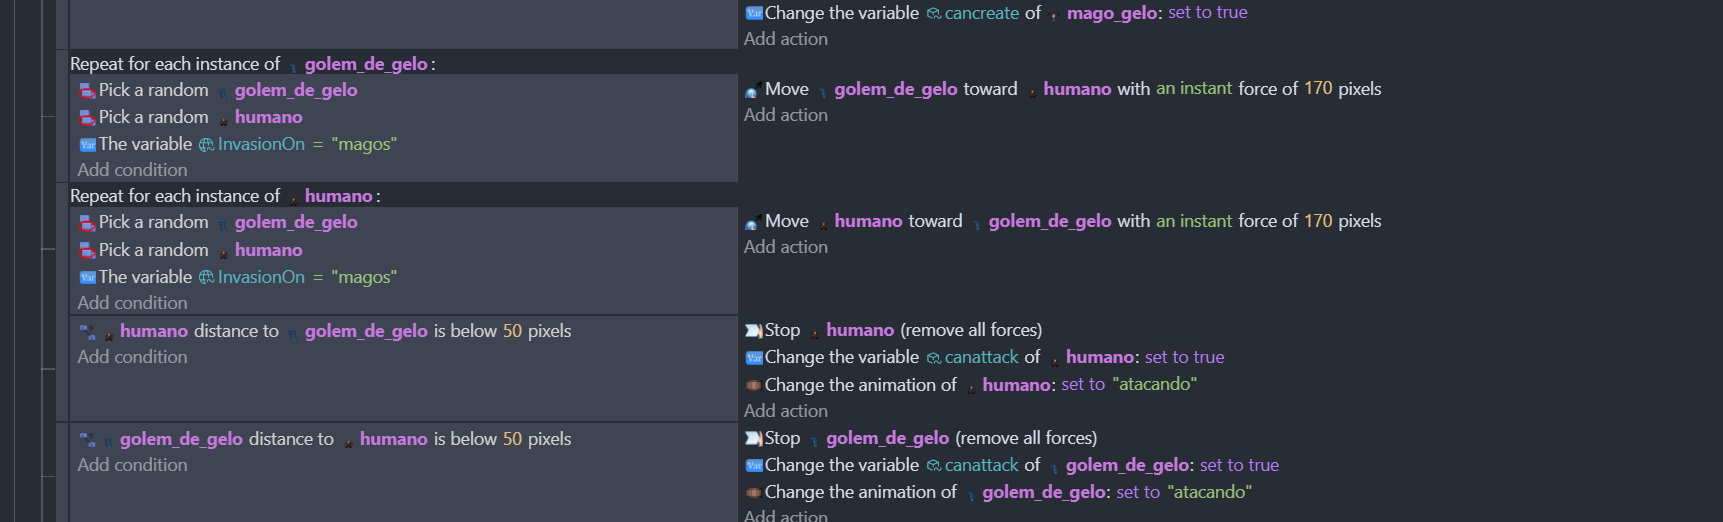Image resolution: width=1723 pixels, height=522 pixels.
Task: Edit InvasionOn variable in the humano loop condition
Action: (261, 277)
